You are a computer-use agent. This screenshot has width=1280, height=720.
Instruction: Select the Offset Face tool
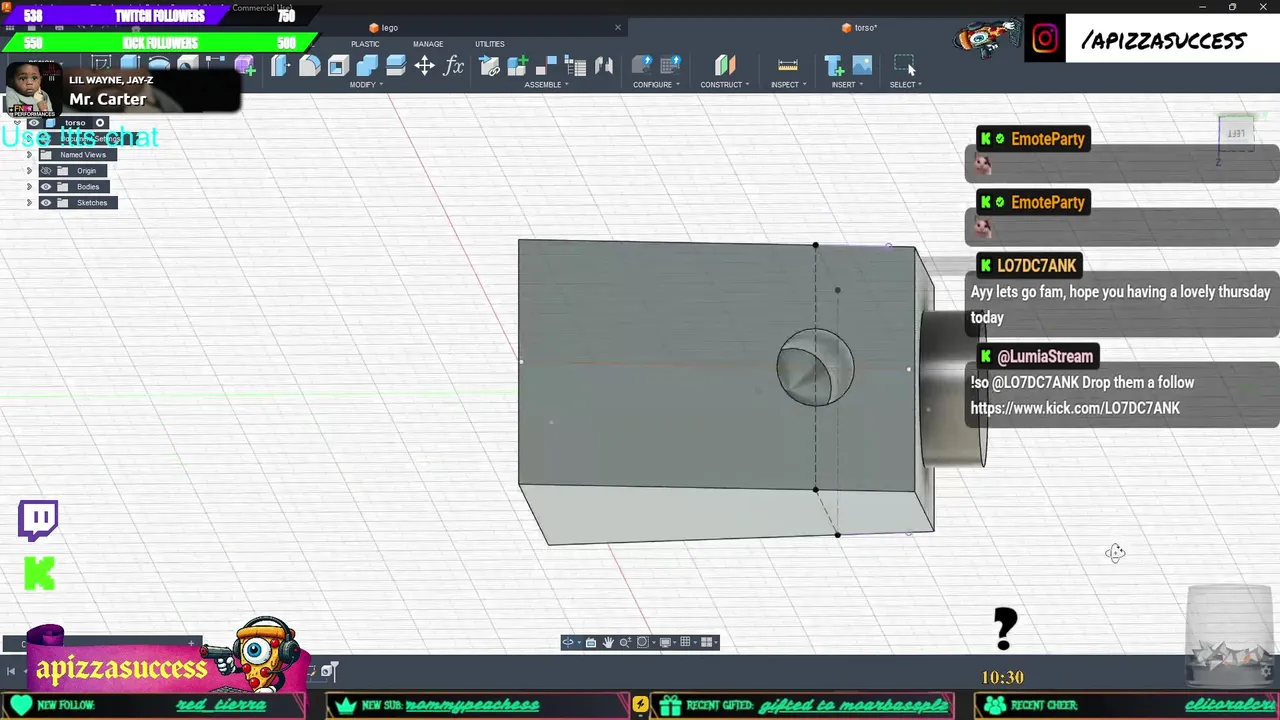396,66
